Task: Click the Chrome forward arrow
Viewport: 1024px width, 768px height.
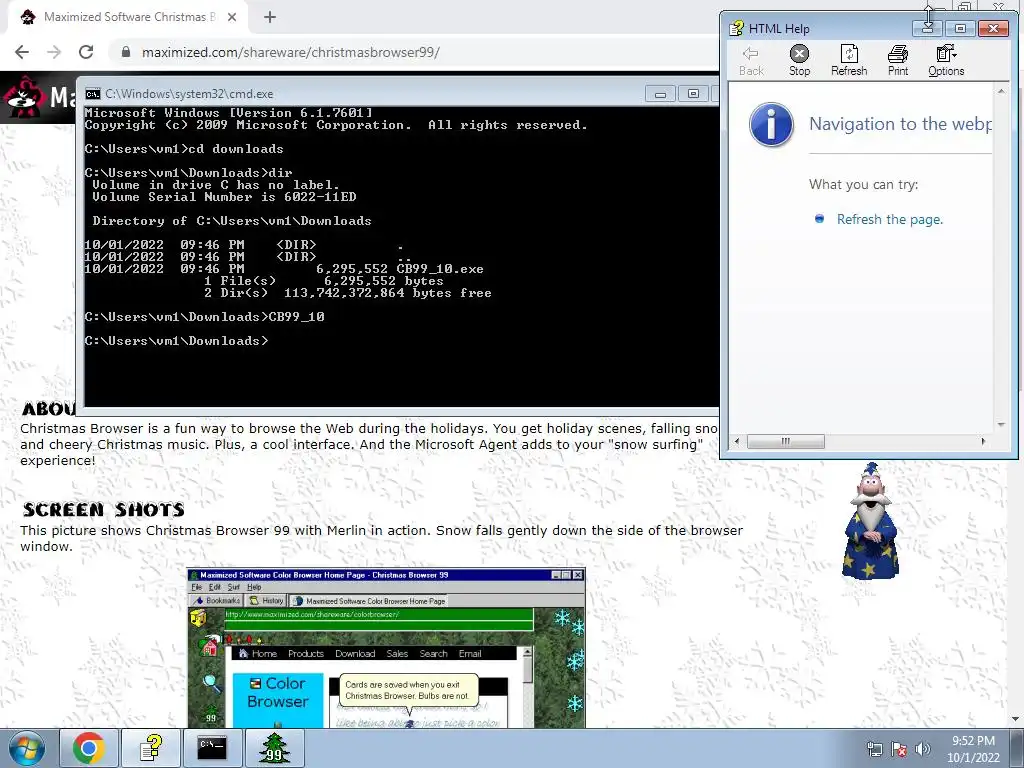Action: tap(54, 52)
